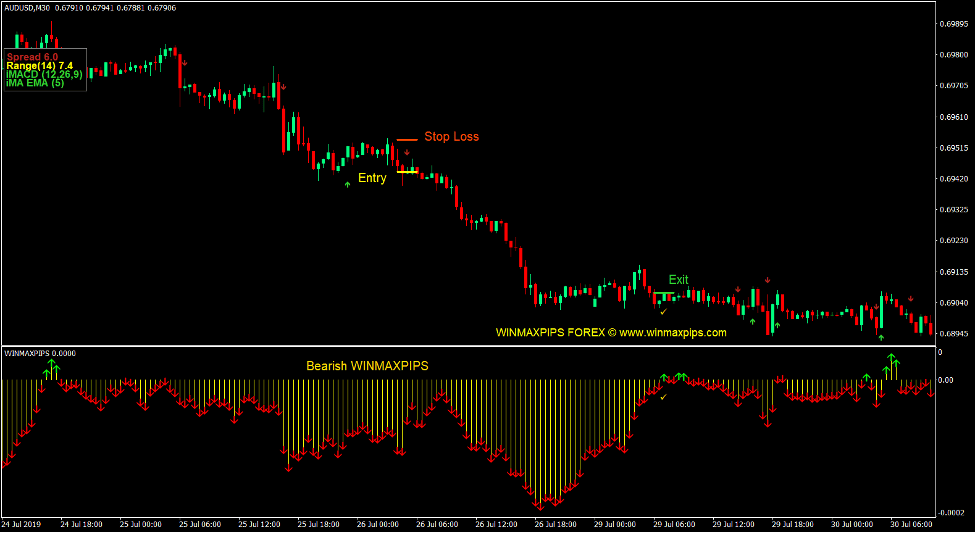This screenshot has width=977, height=533.
Task: Click the red arrow below Stop Loss label
Action: click(407, 153)
